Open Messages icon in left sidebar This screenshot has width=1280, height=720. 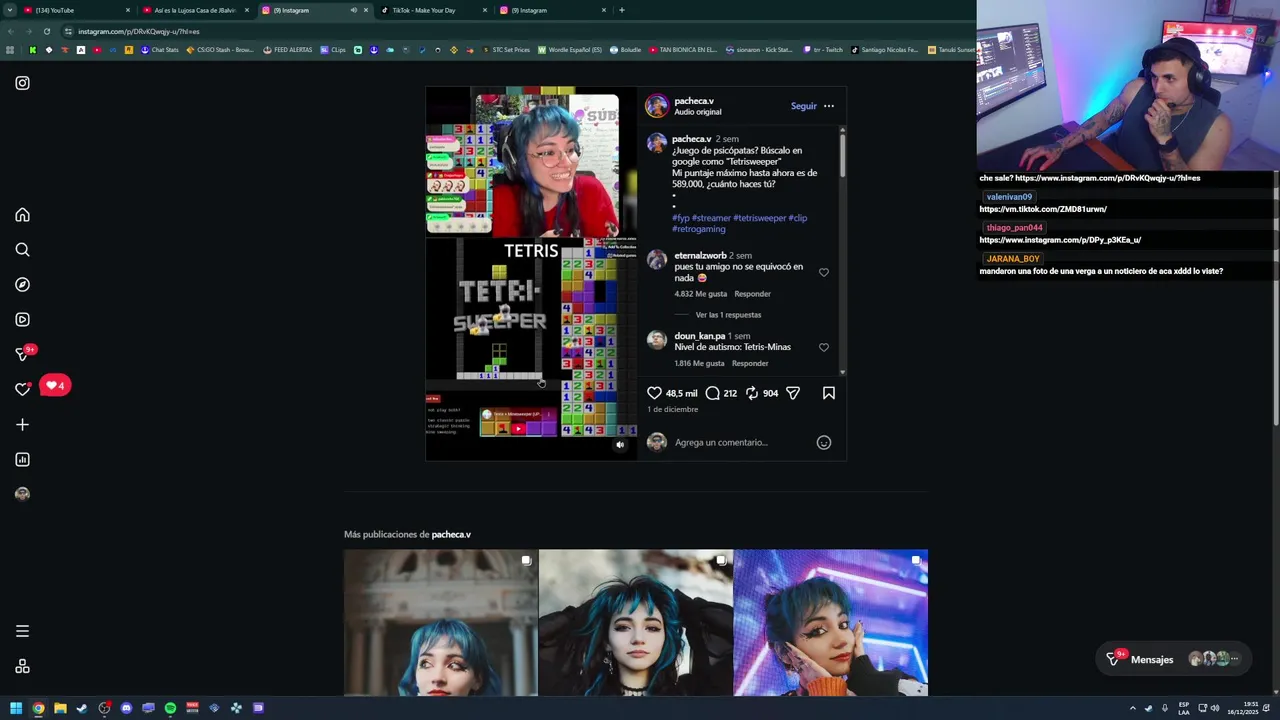point(22,354)
